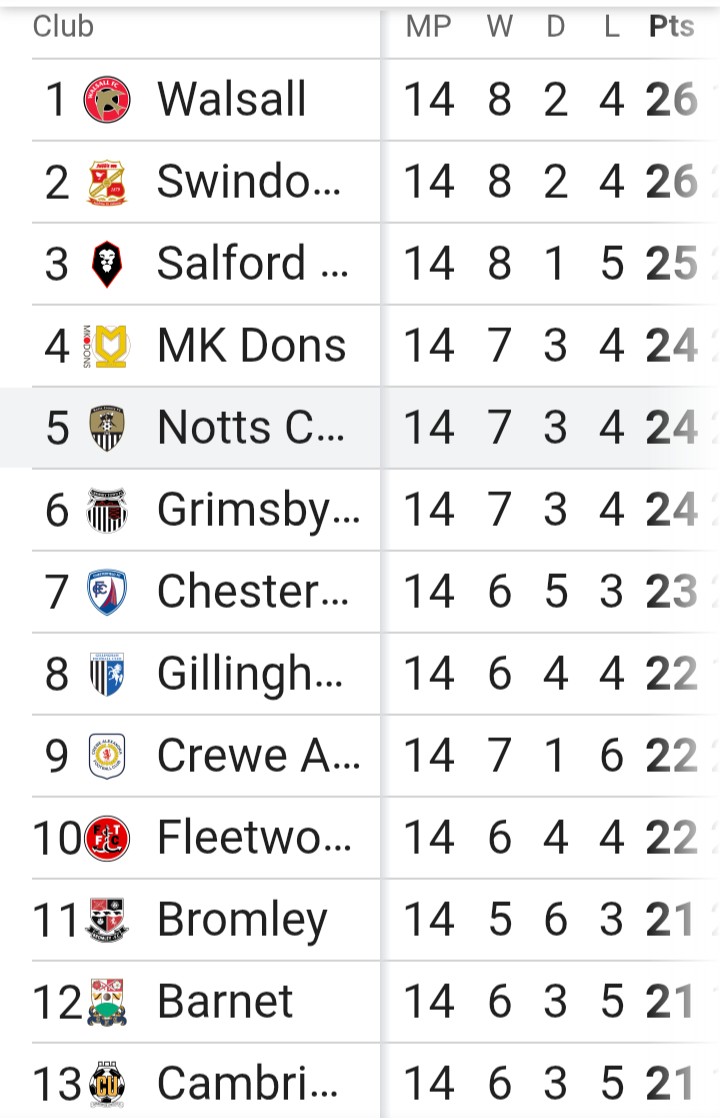Open the Barnet club name link
The height and width of the screenshot is (1118, 720).
[225, 1002]
